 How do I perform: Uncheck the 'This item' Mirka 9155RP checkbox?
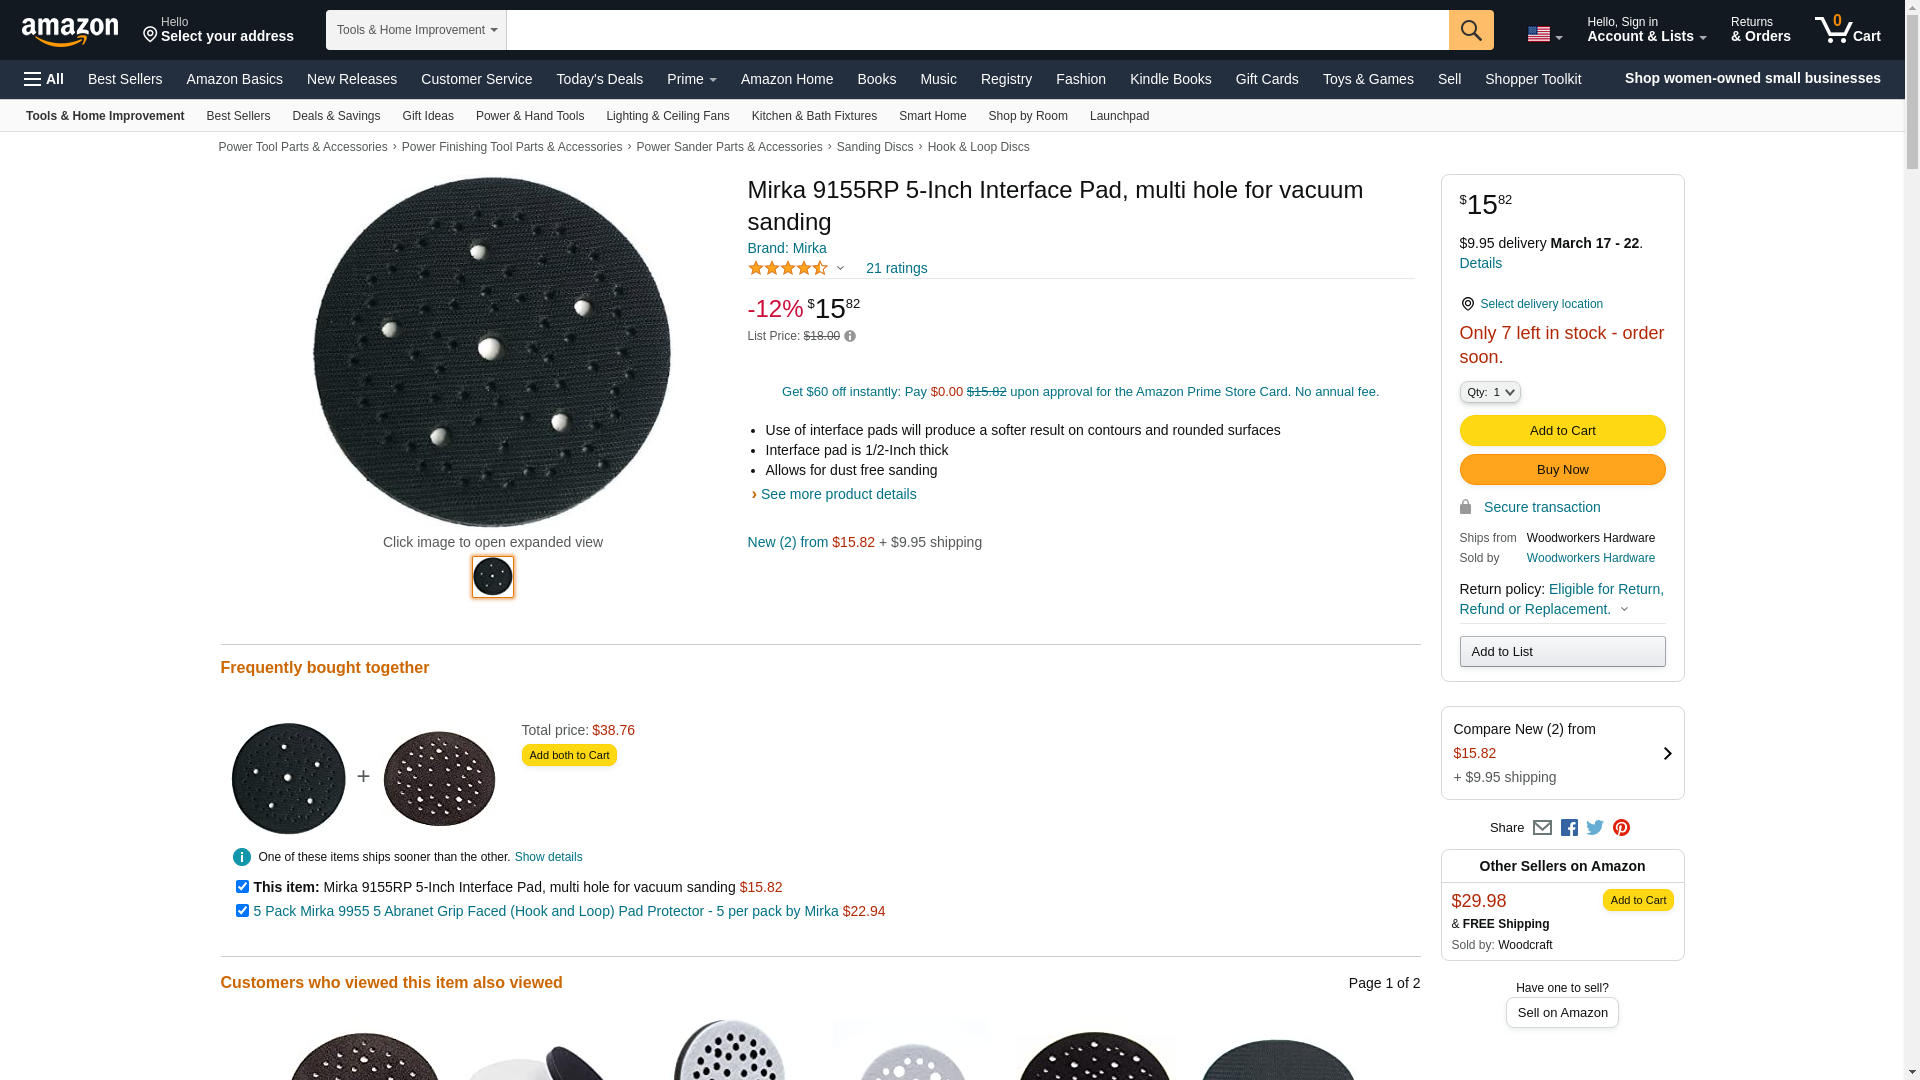click(242, 887)
